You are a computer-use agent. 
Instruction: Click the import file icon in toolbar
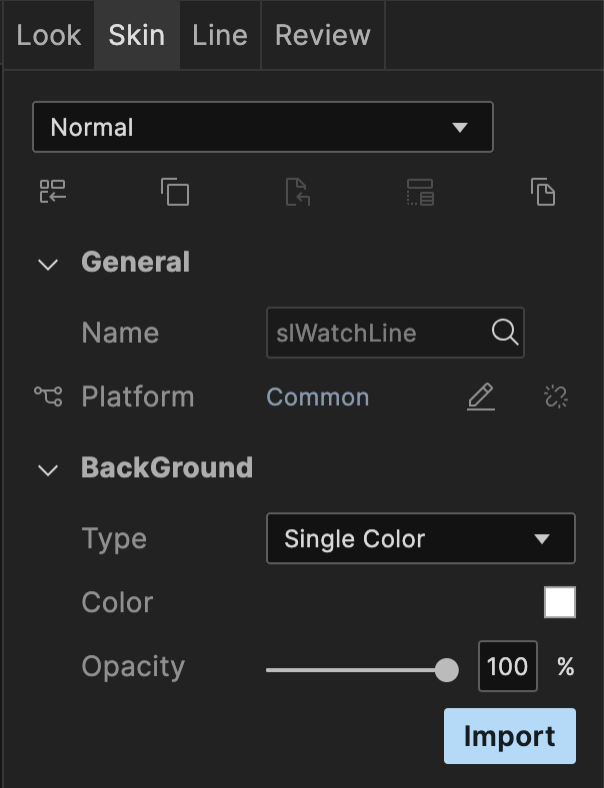coord(298,192)
